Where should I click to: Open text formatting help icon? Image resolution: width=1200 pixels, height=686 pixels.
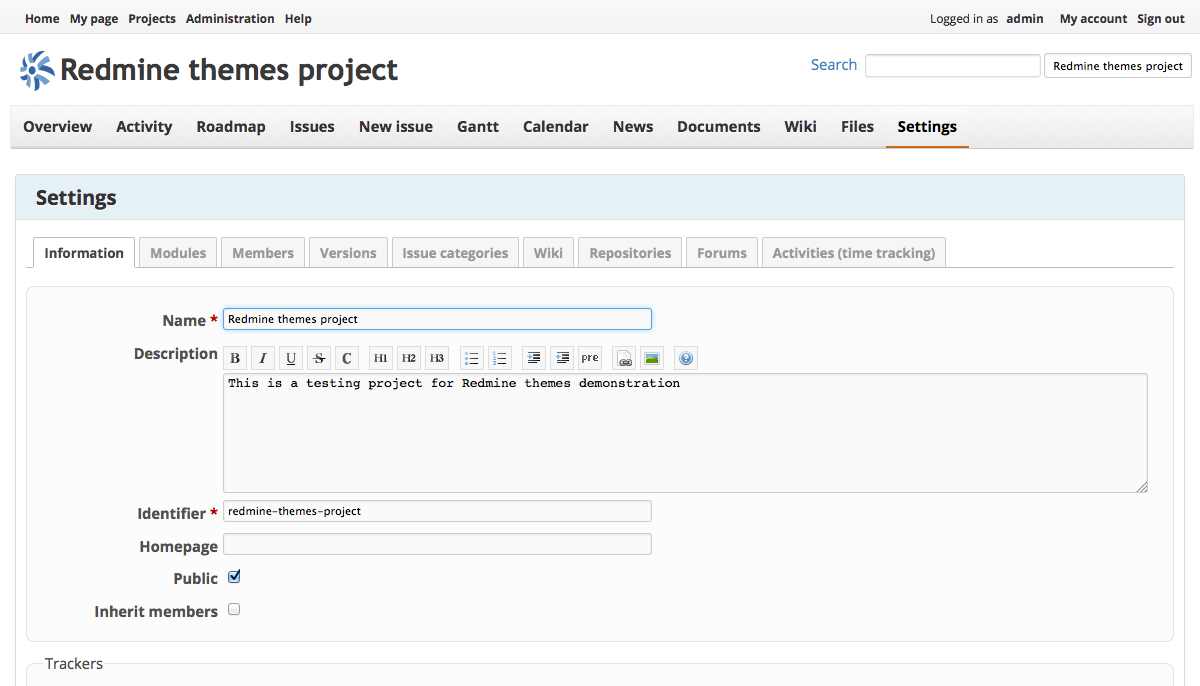tap(685, 358)
